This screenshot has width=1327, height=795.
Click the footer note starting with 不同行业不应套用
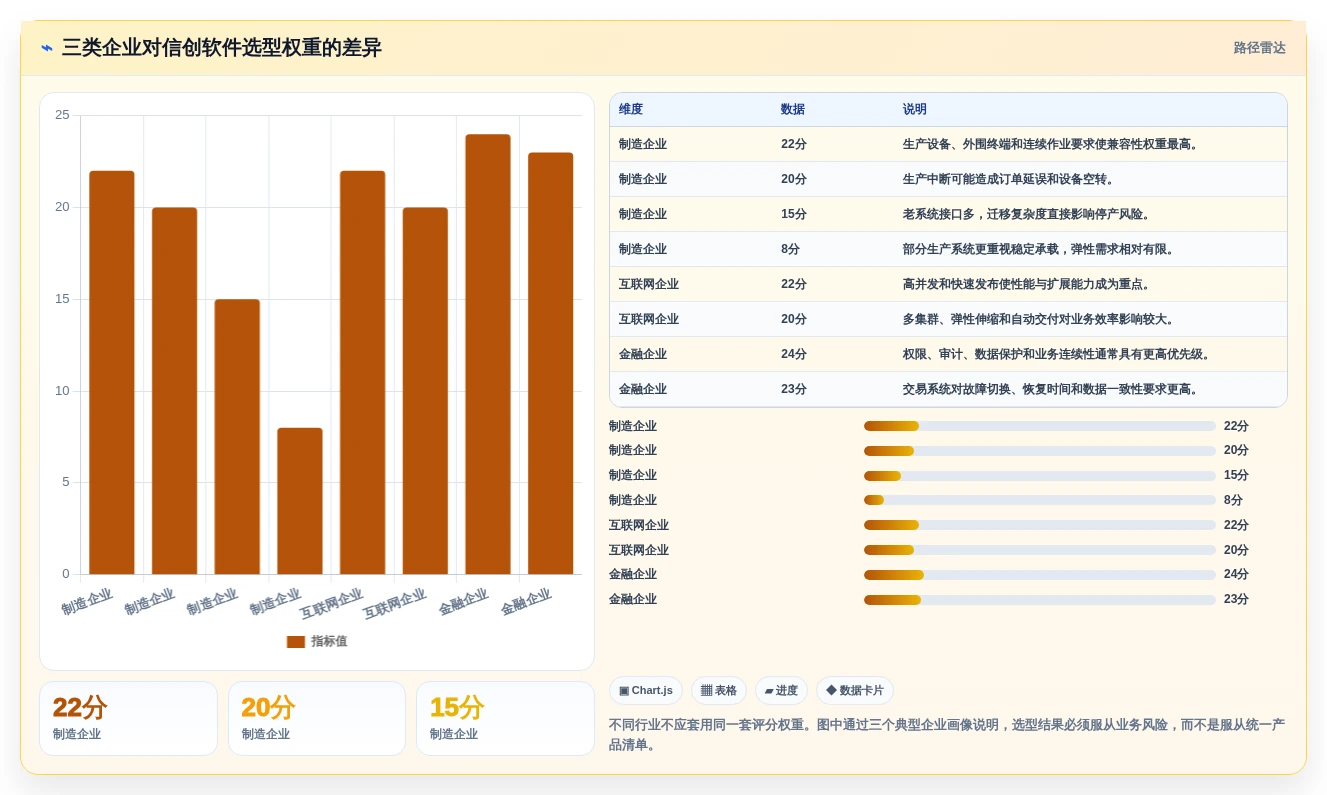947,735
